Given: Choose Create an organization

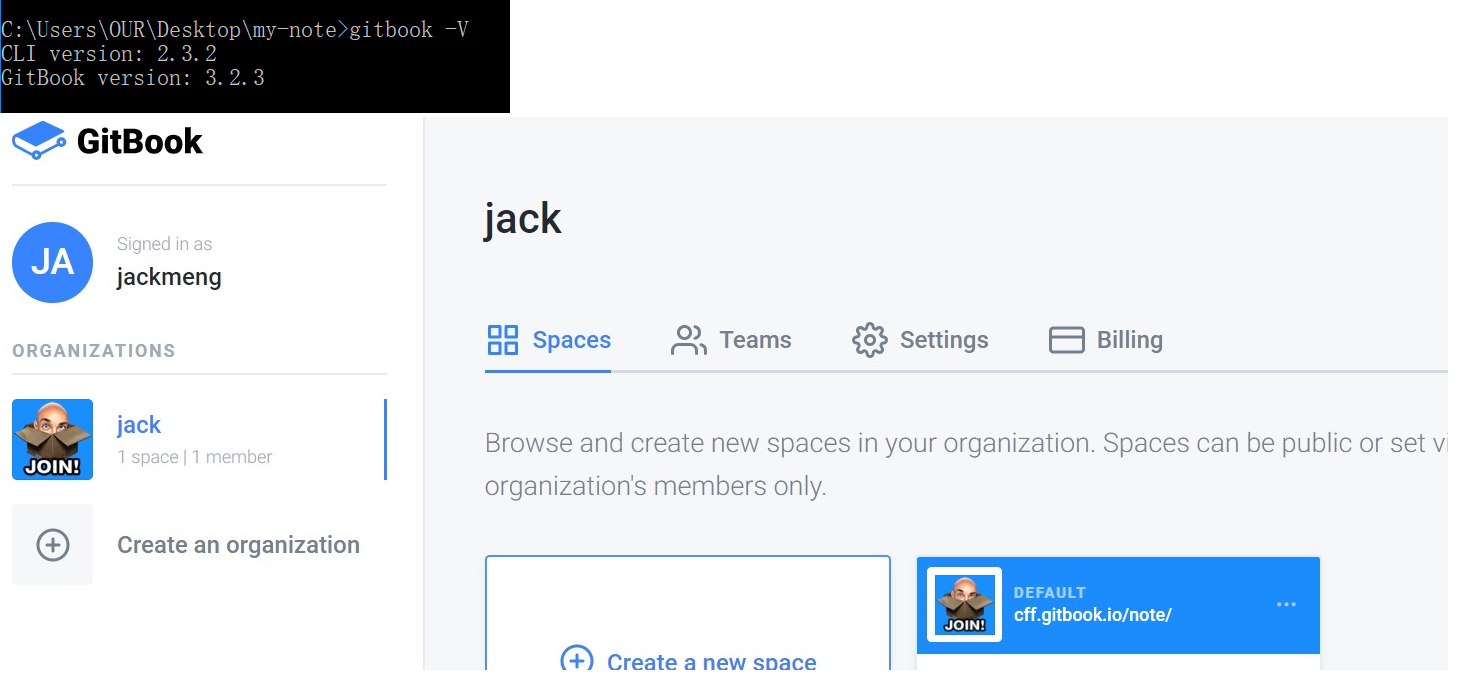Looking at the screenshot, I should 238,545.
